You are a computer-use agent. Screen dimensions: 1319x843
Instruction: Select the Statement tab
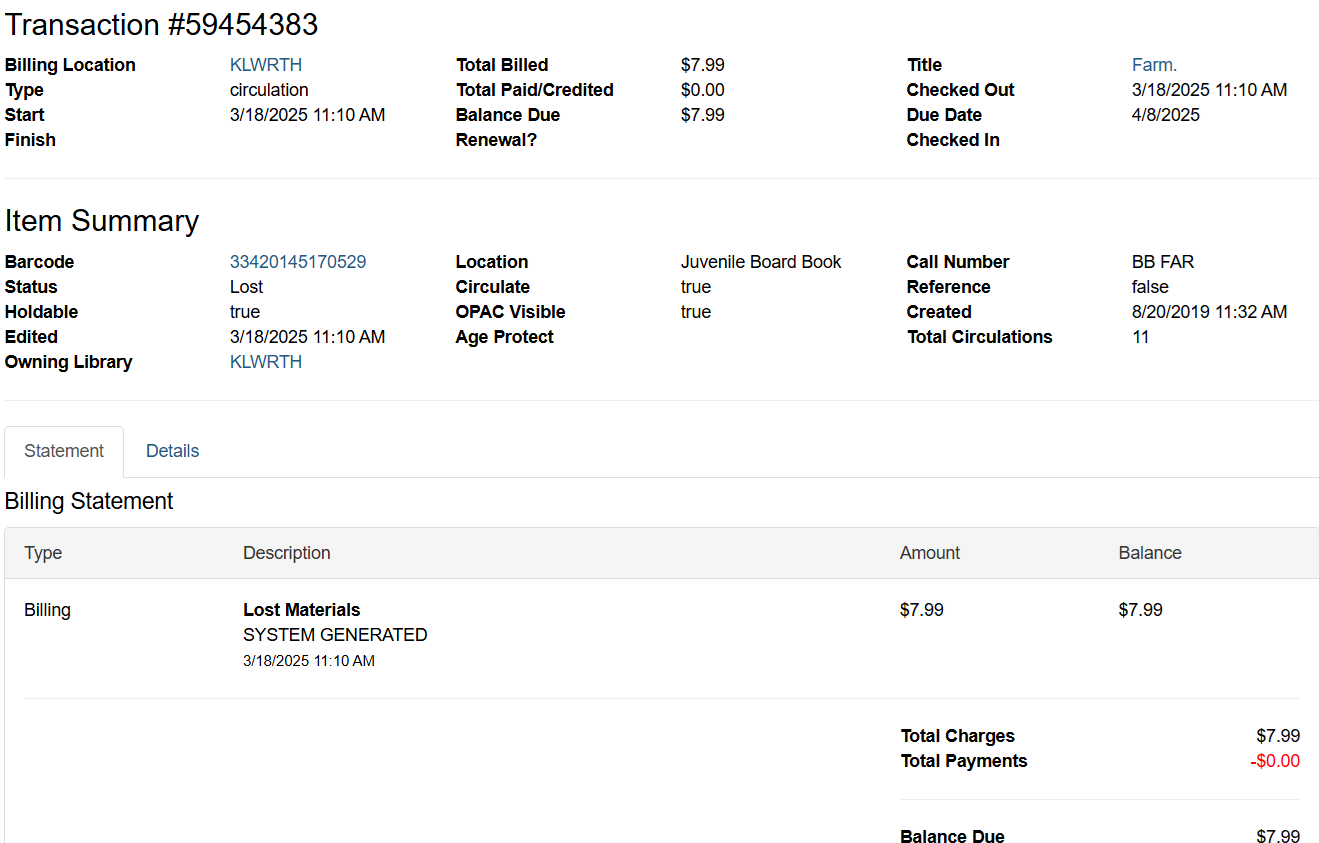point(64,451)
